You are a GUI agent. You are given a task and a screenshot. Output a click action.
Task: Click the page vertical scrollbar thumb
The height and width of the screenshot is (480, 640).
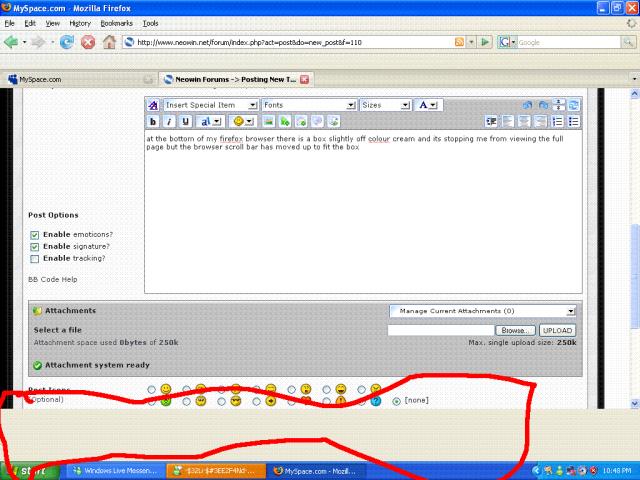pyautogui.click(x=634, y=277)
